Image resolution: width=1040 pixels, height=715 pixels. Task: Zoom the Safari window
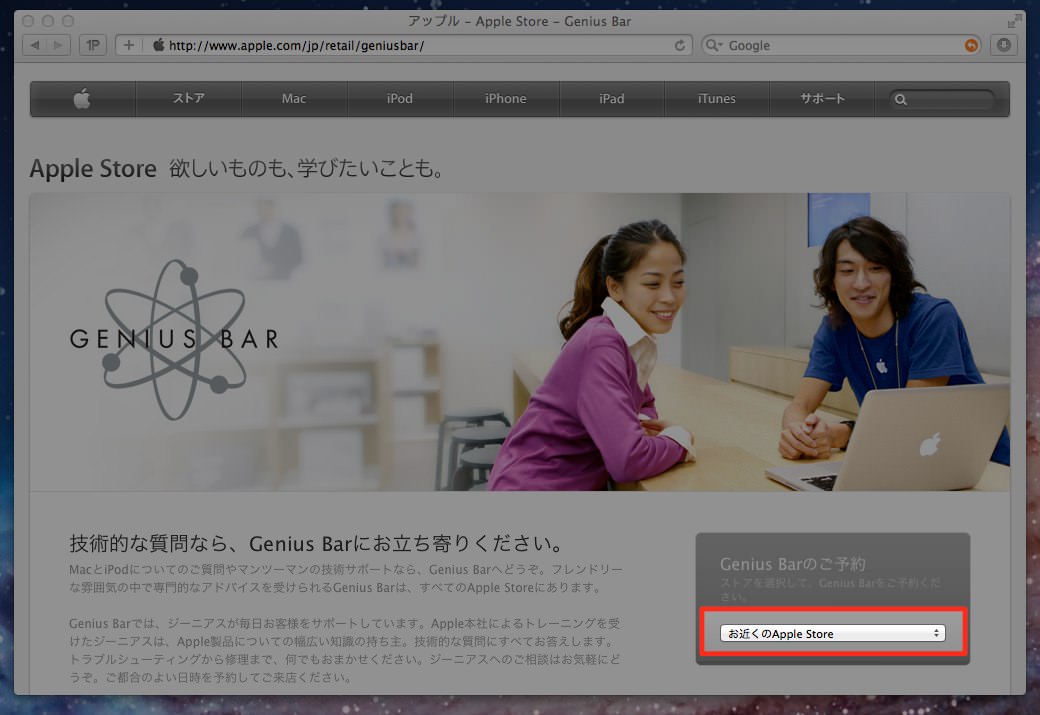[68, 21]
